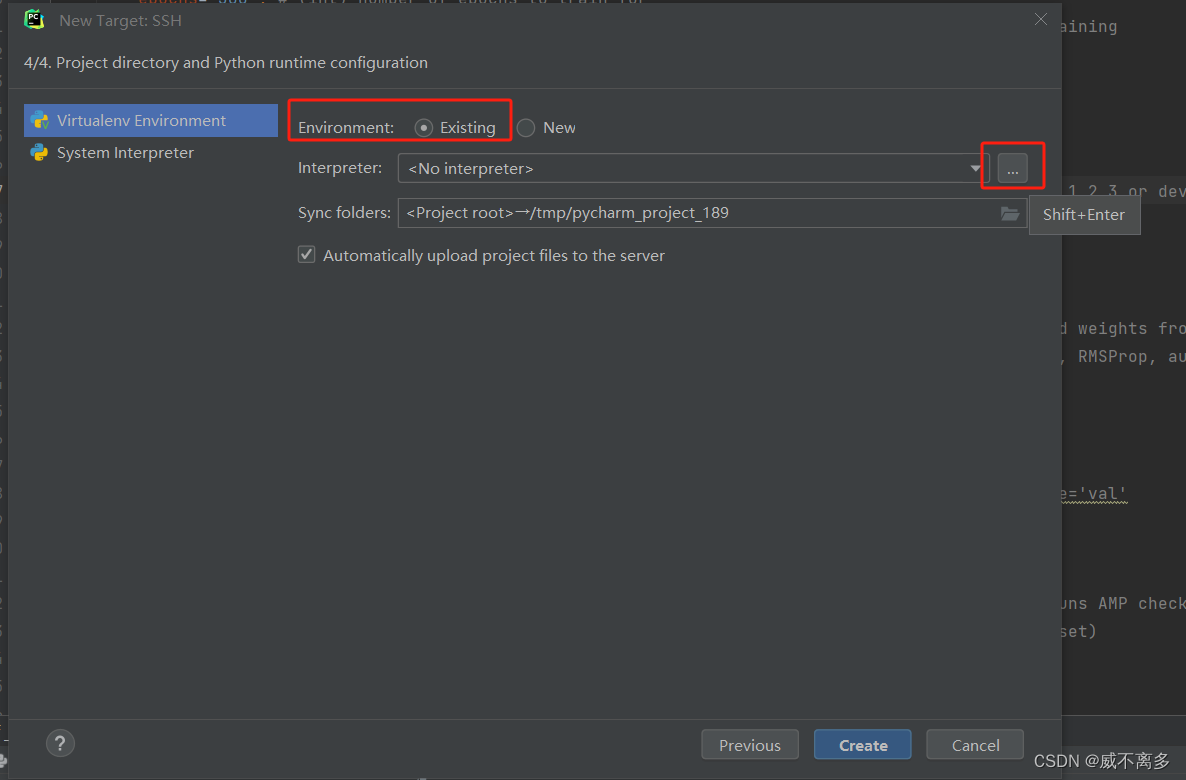Click the ellipsis browse button for interpreter
The image size is (1186, 780).
coord(1012,168)
